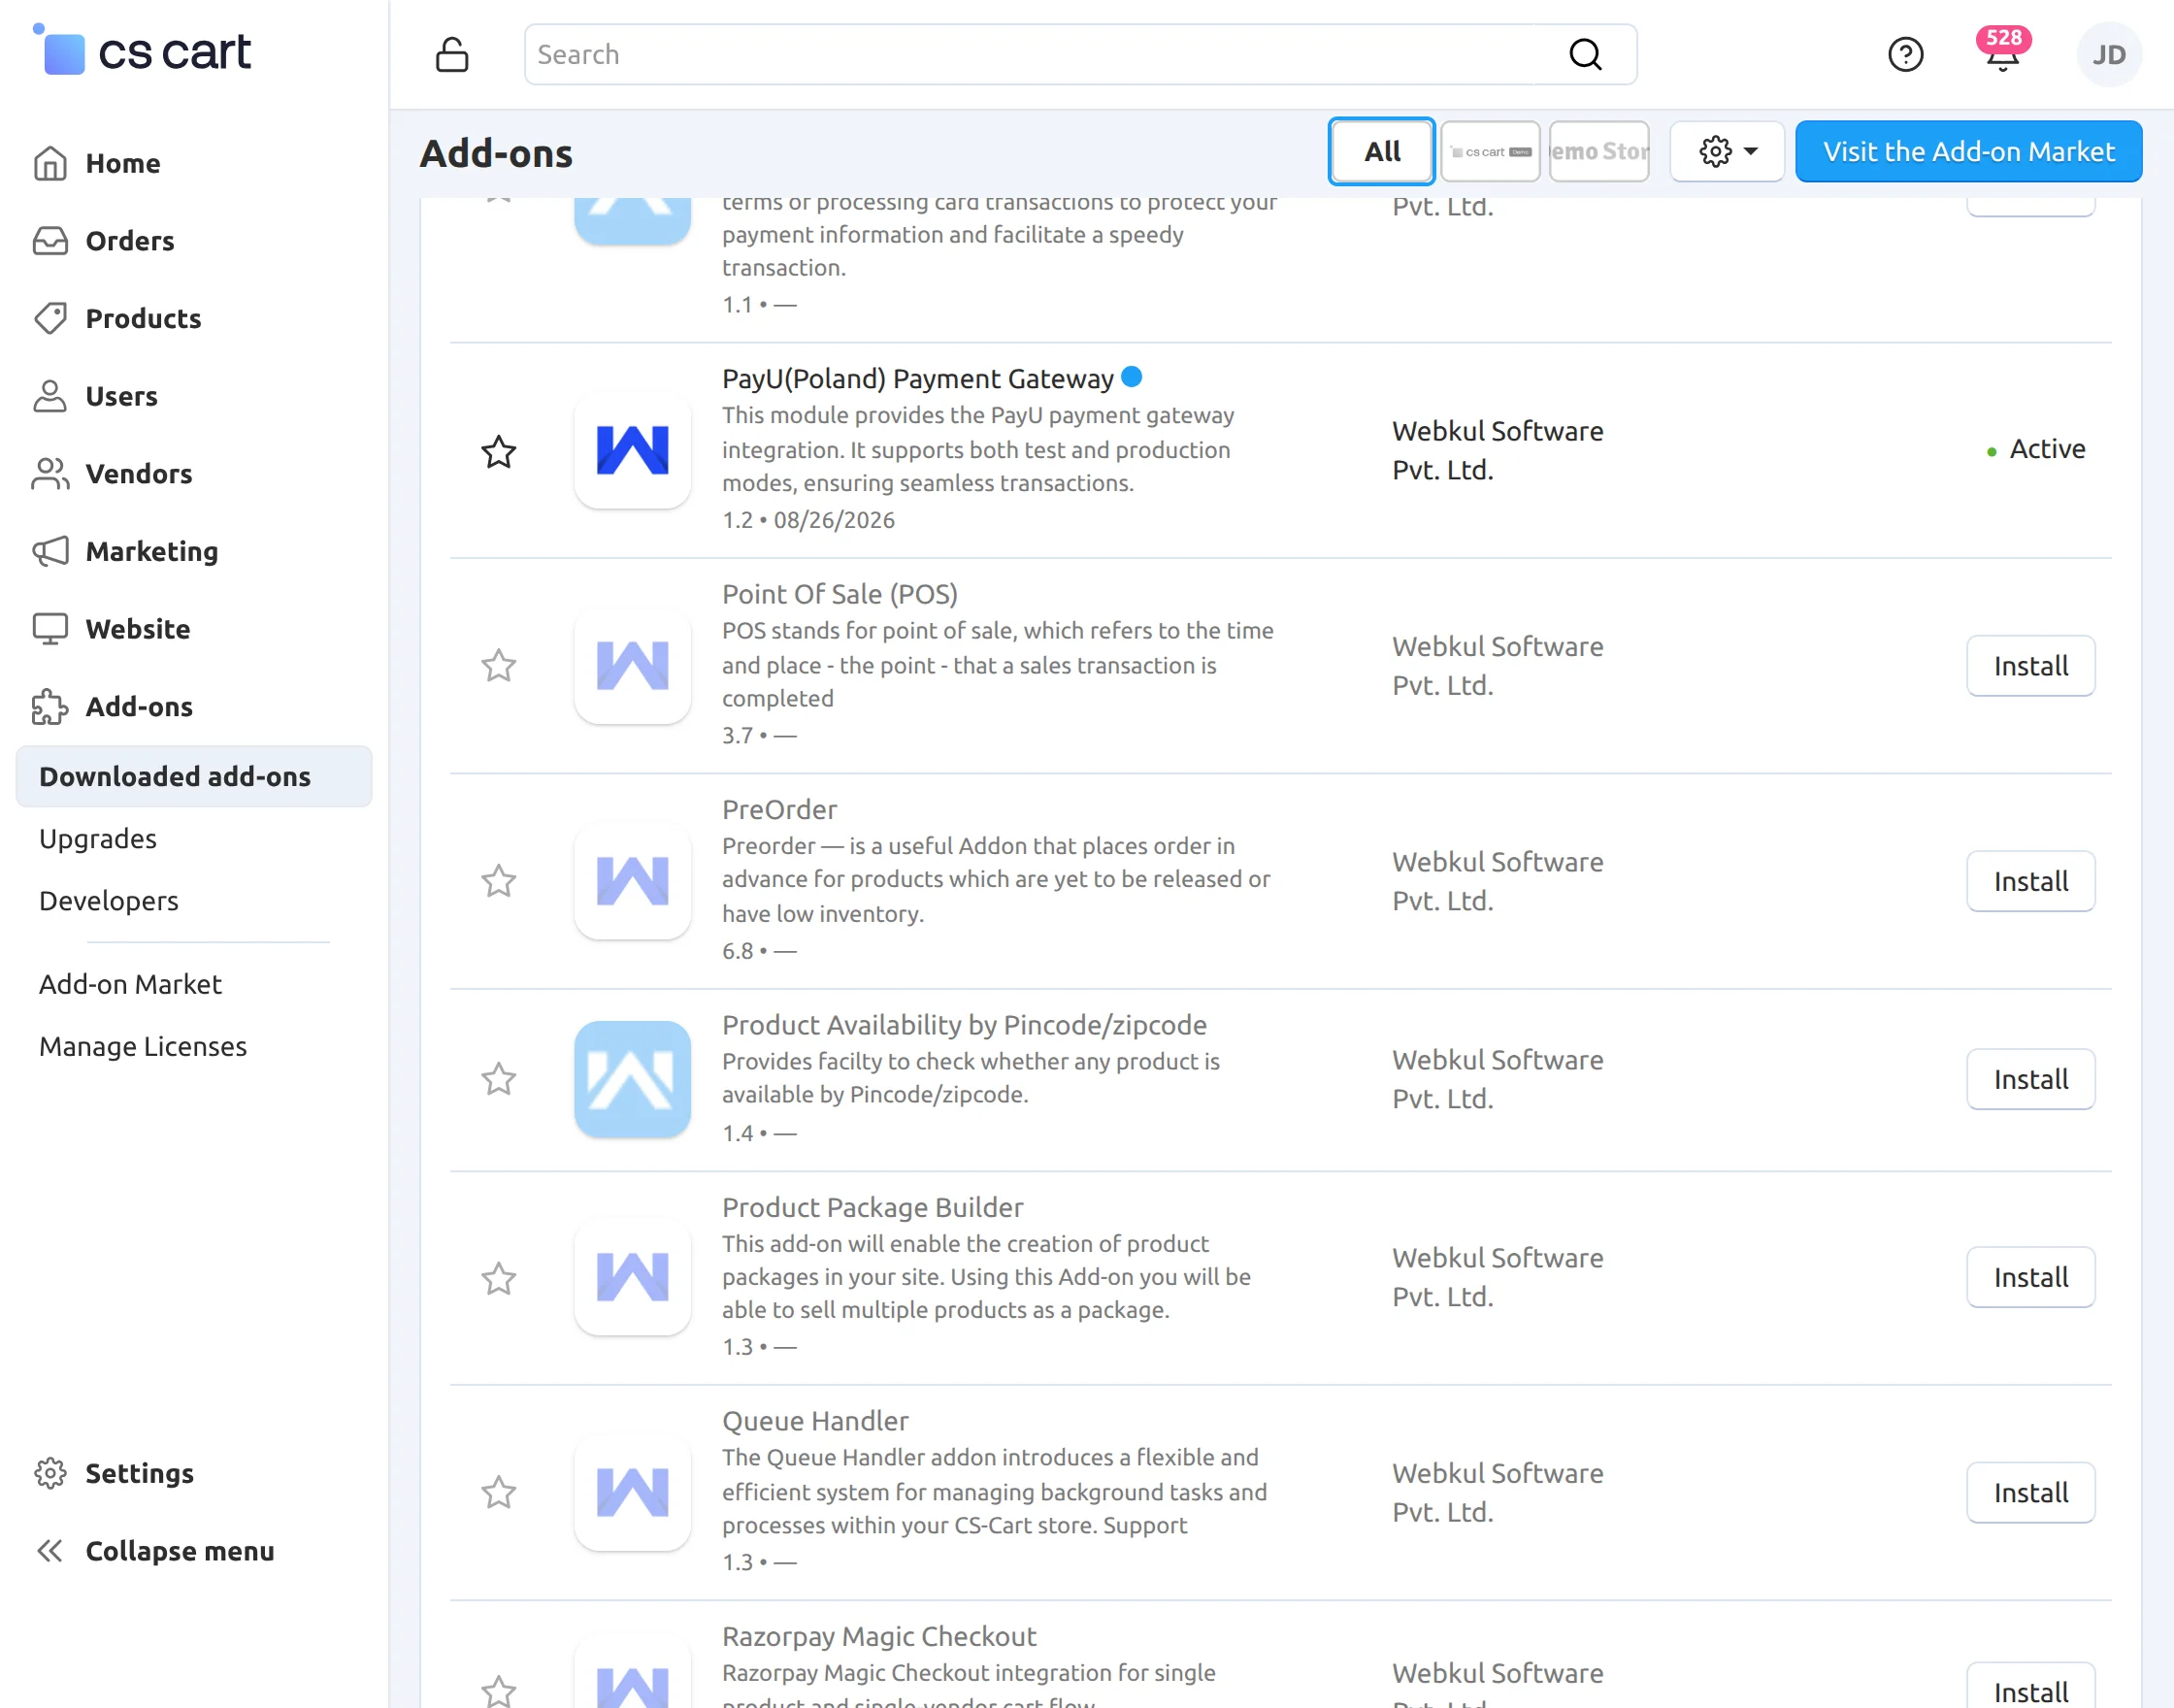Image resolution: width=2174 pixels, height=1708 pixels.
Task: Open PayU(Poland) Payment Gateway add-on title
Action: click(917, 379)
